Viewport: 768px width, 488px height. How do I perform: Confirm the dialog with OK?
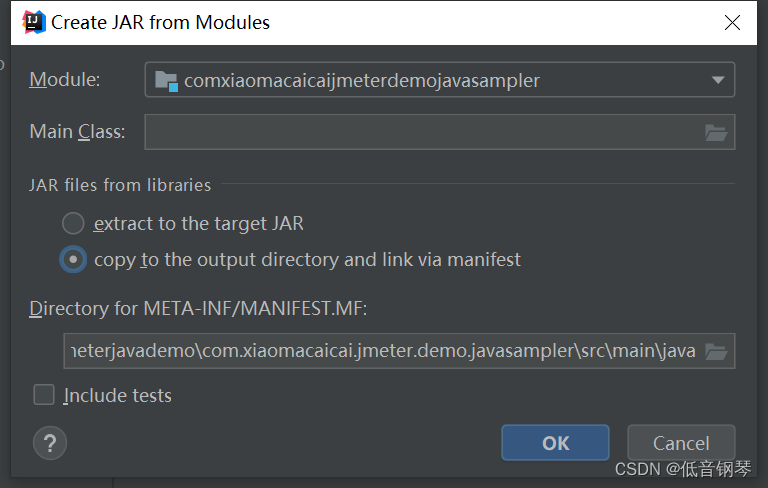[x=555, y=443]
